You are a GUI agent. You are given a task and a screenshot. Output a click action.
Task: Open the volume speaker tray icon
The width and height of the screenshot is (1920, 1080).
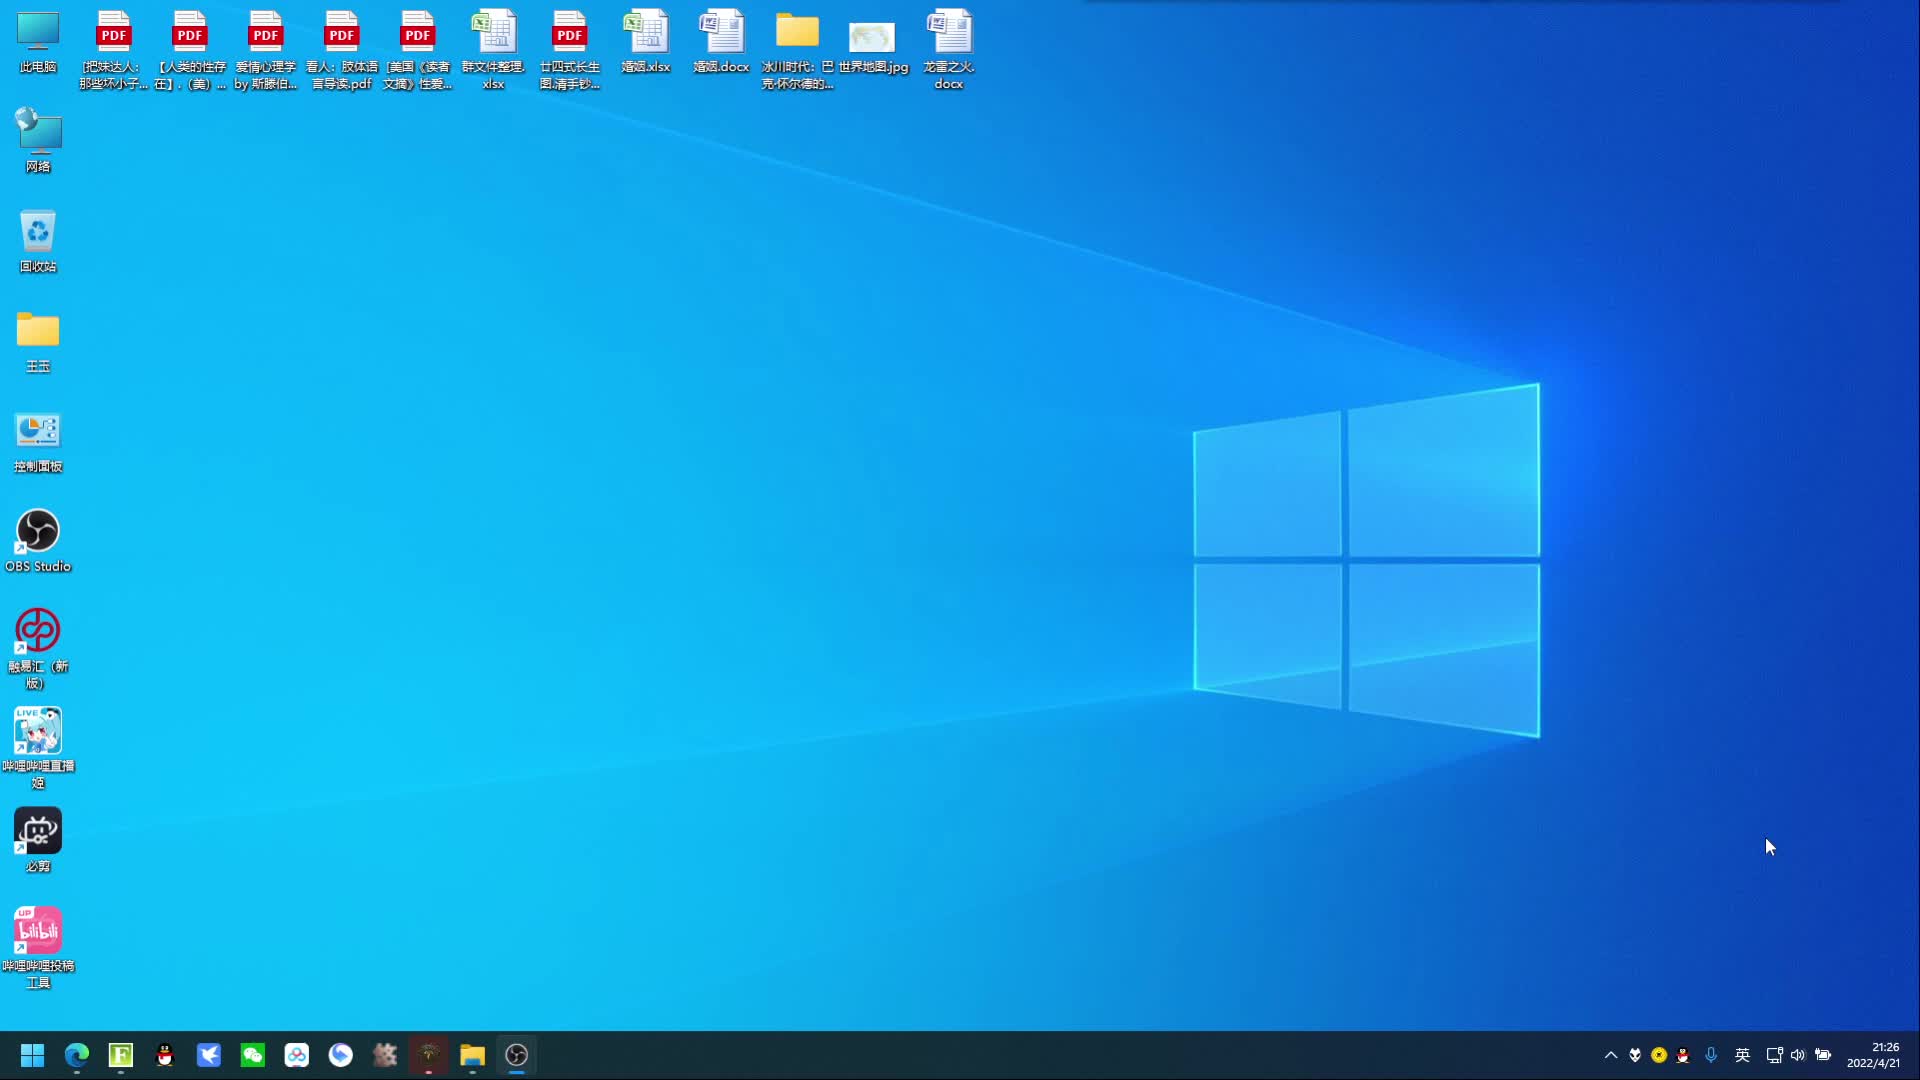(1798, 1055)
